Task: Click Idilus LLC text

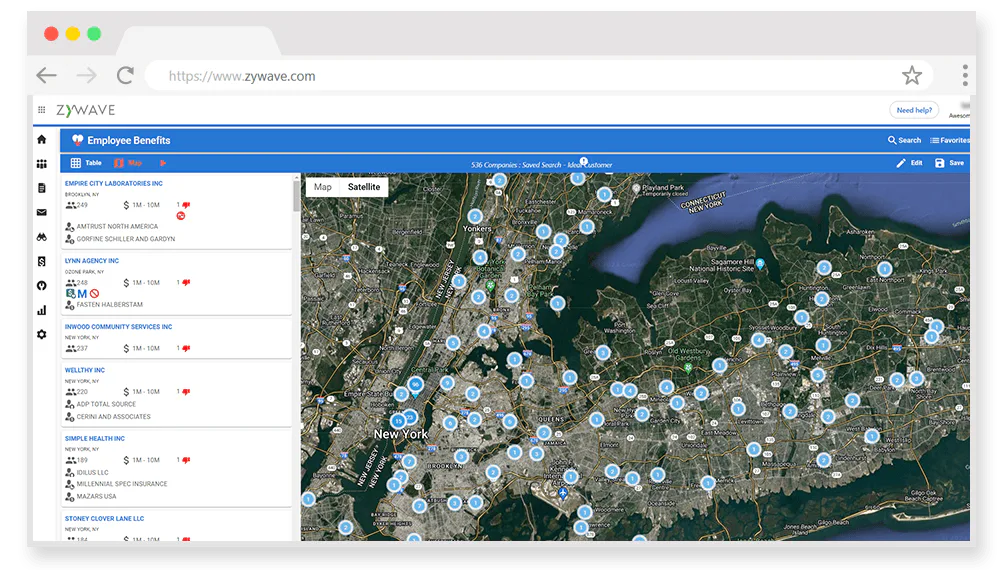Action: (x=92, y=472)
